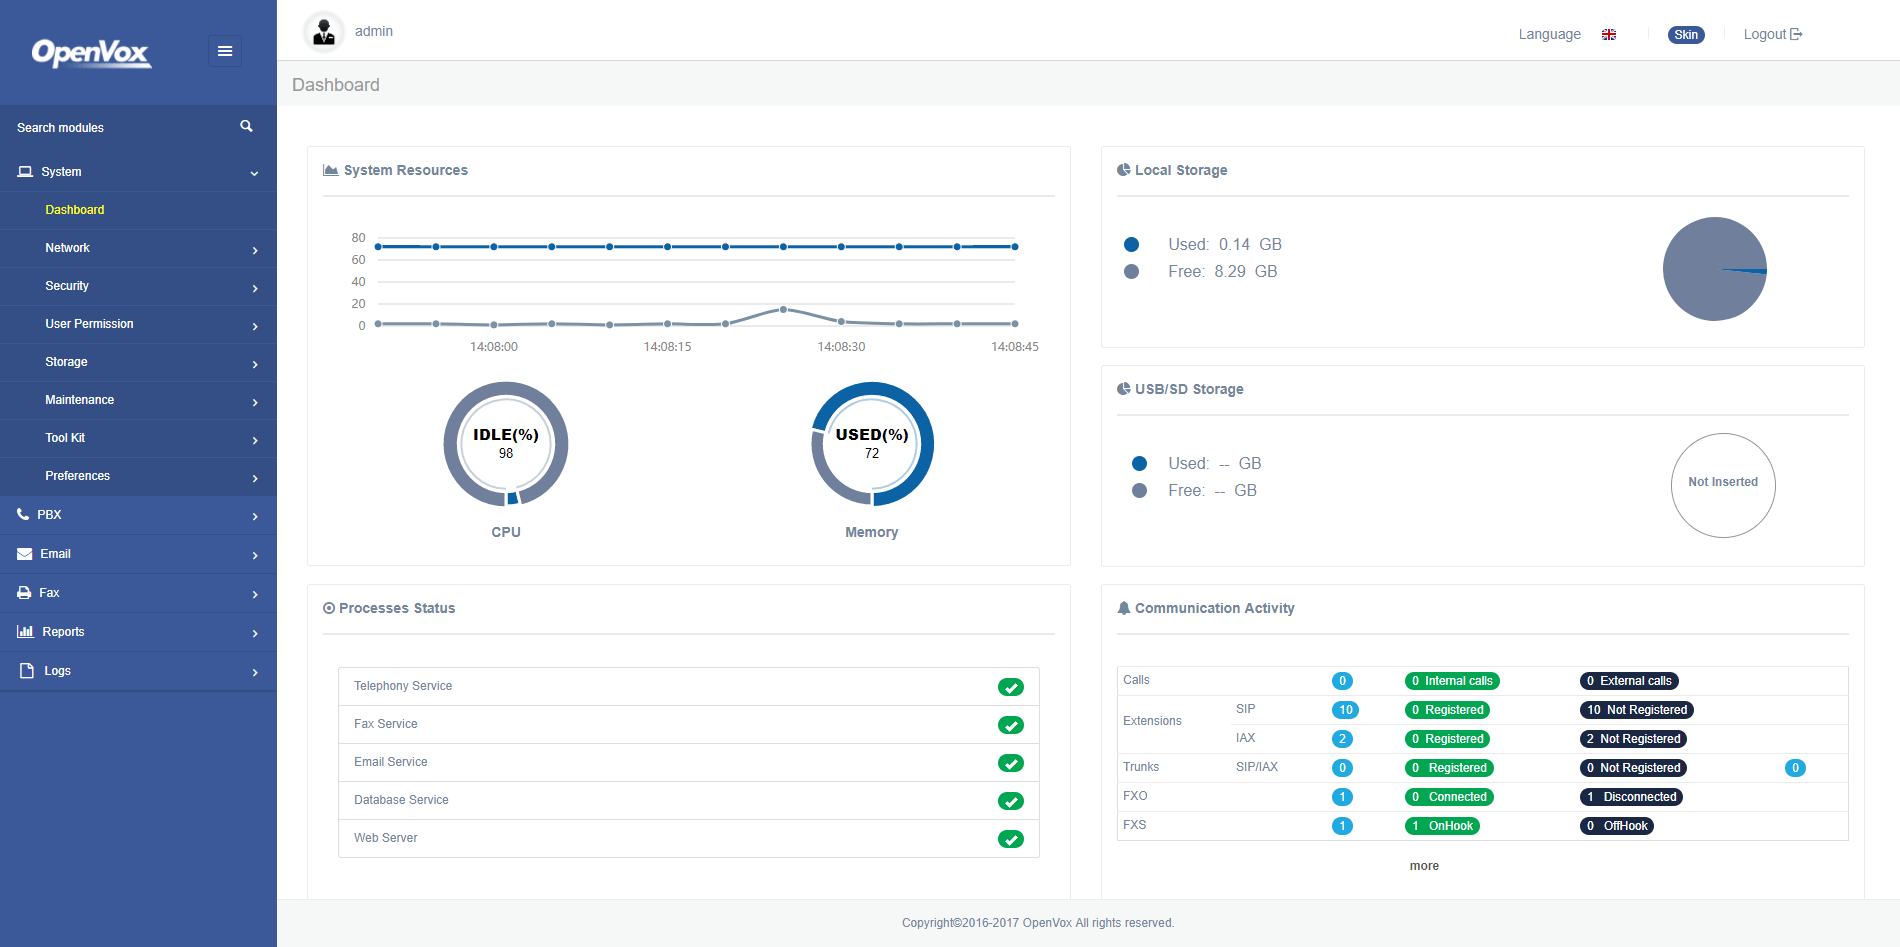Screen dimensions: 1900x947
Task: Open the Reports menu section
Action: (138, 632)
